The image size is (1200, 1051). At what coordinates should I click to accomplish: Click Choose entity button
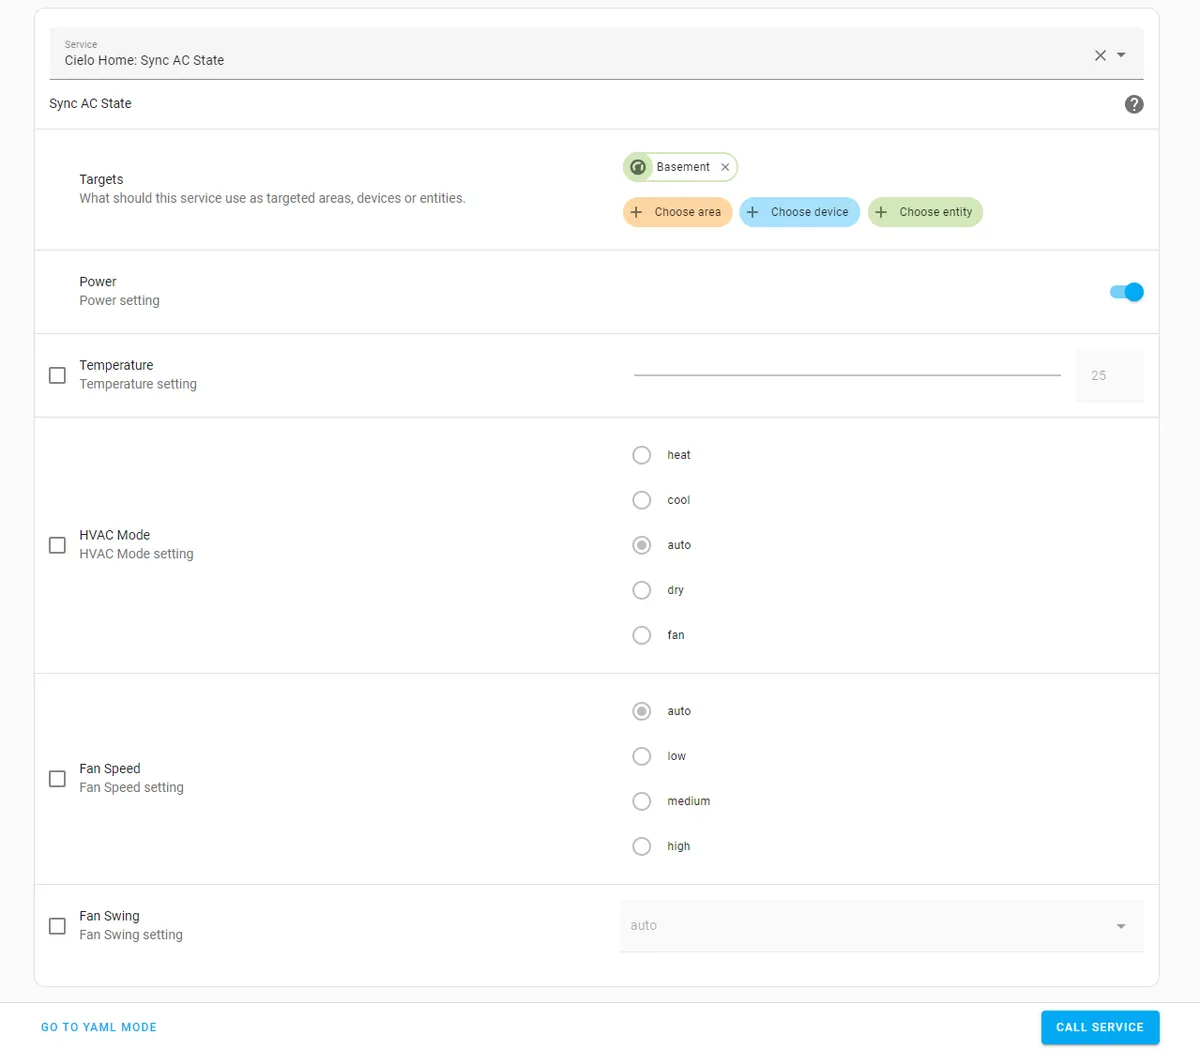coord(926,212)
